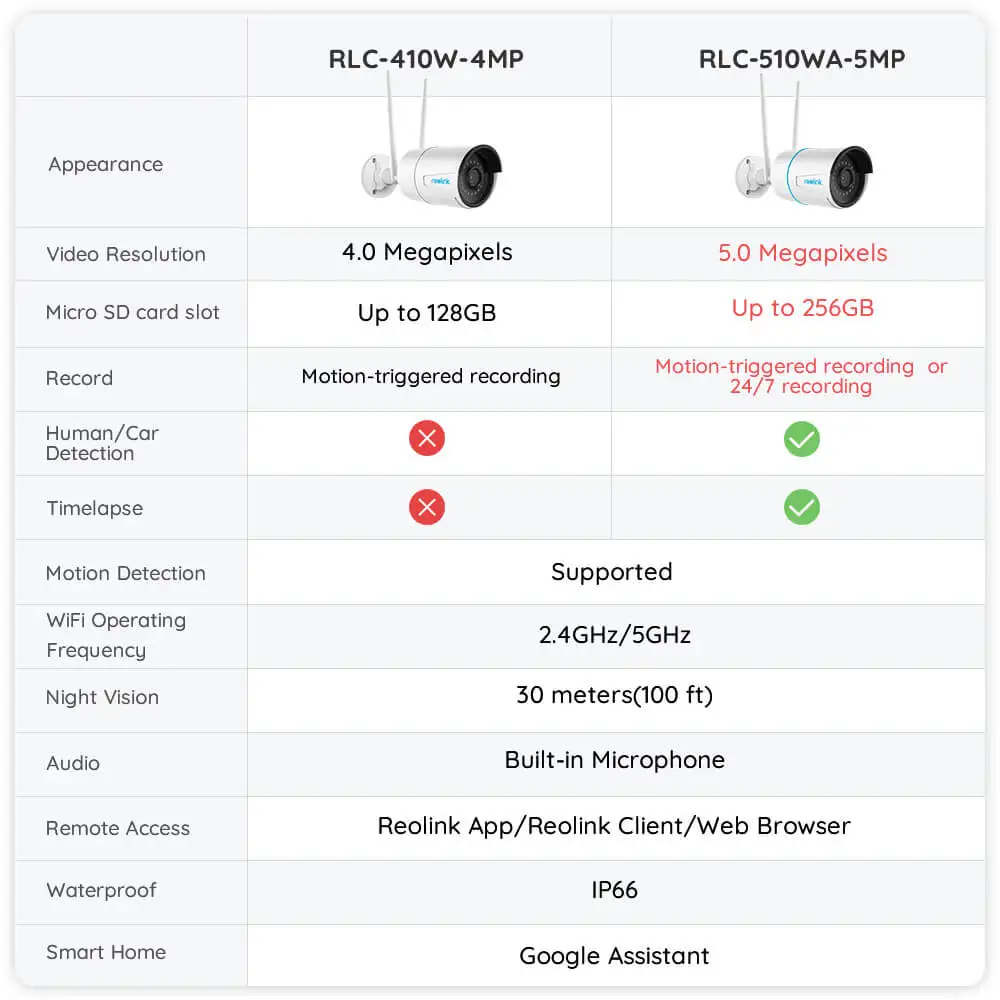Click the red Up to 256GB text

pyautogui.click(x=803, y=308)
